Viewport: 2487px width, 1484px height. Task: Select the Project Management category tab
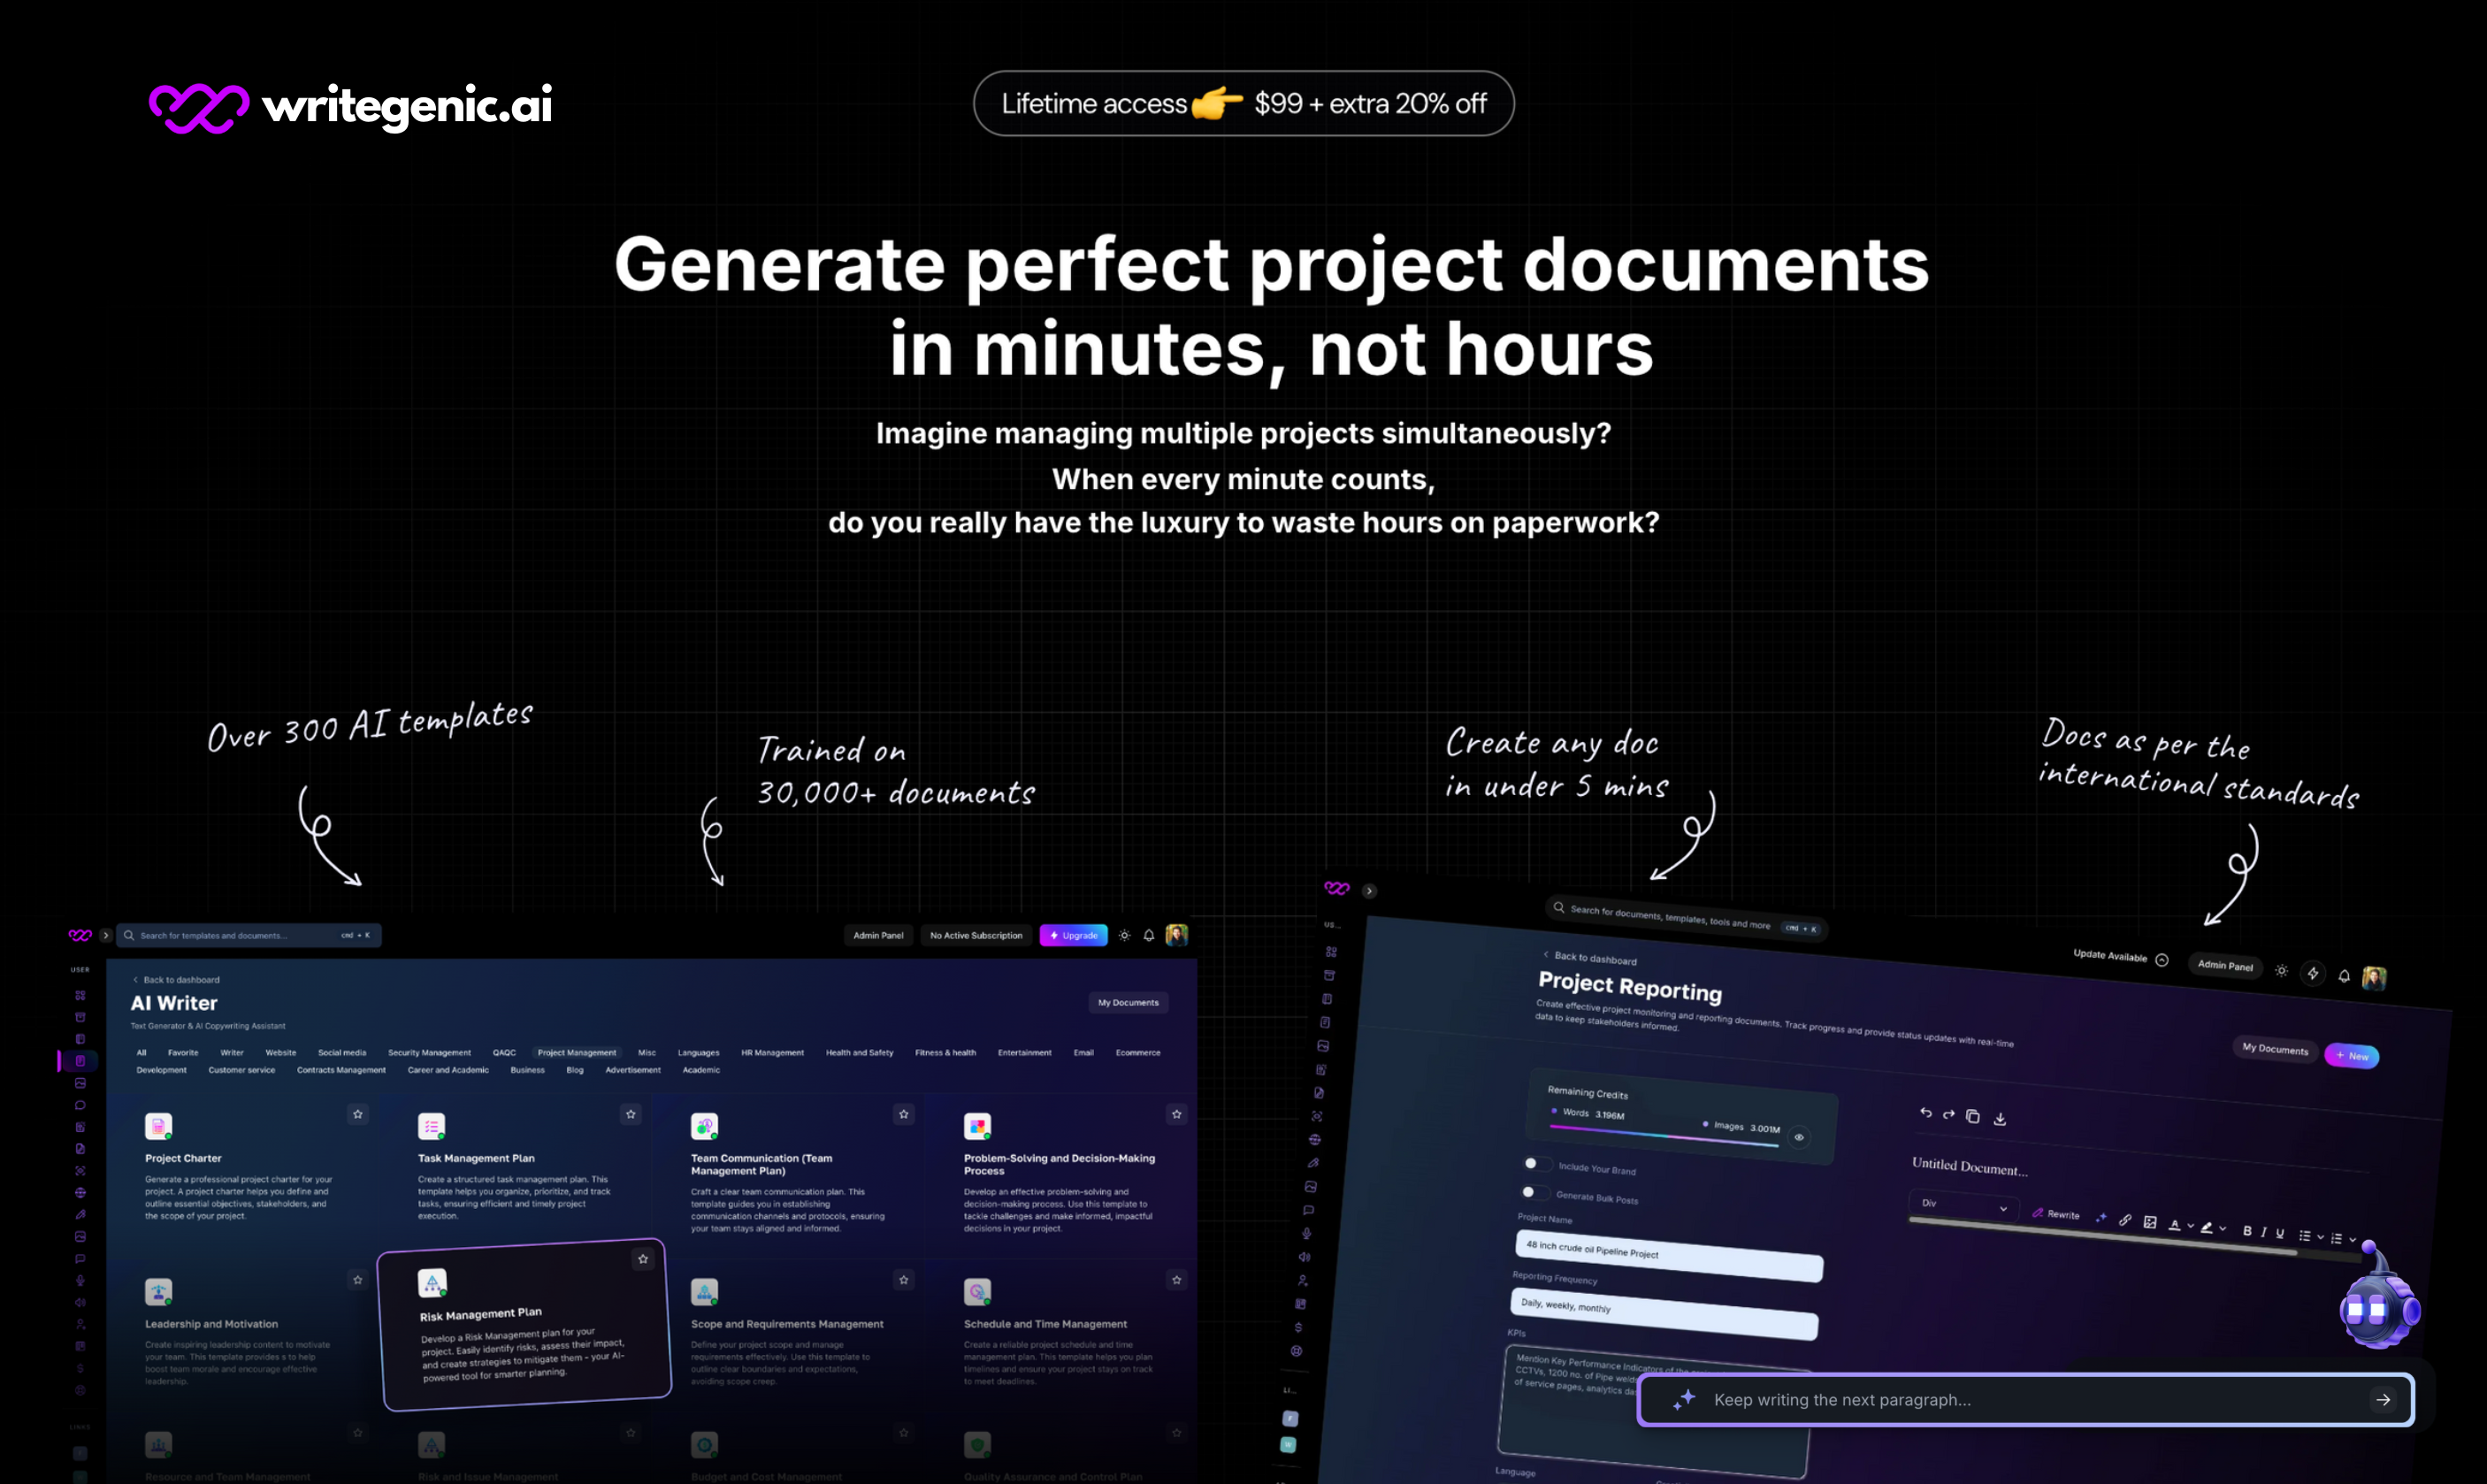pyautogui.click(x=577, y=1053)
